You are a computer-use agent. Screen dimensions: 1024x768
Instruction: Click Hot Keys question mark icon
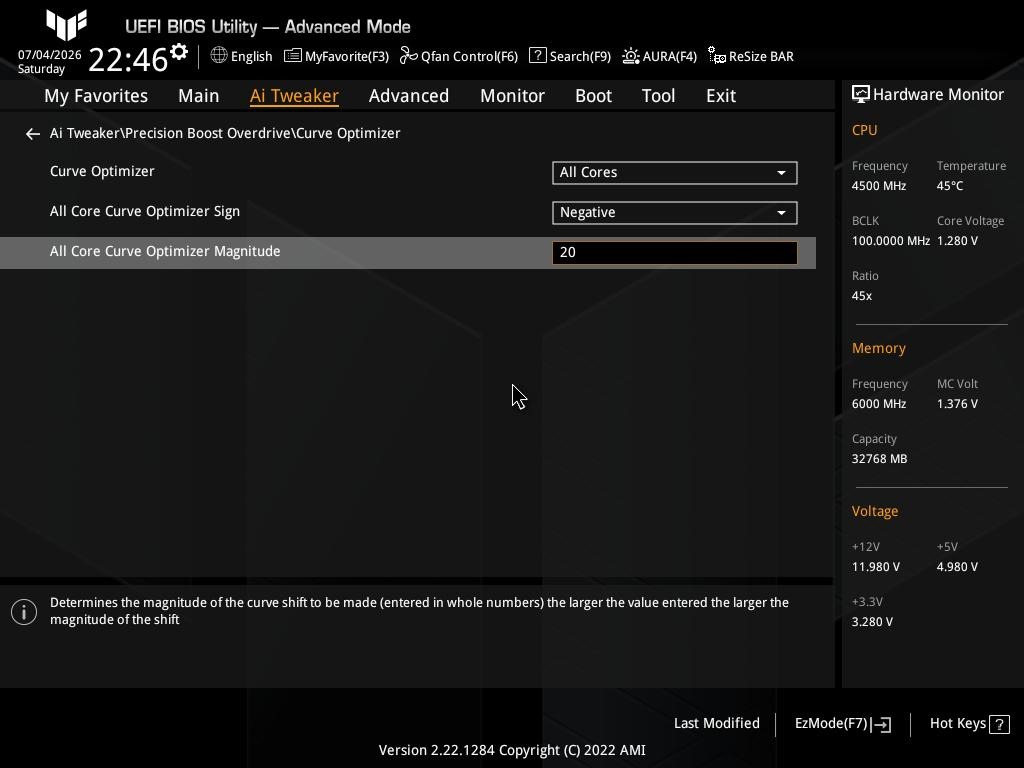point(999,724)
